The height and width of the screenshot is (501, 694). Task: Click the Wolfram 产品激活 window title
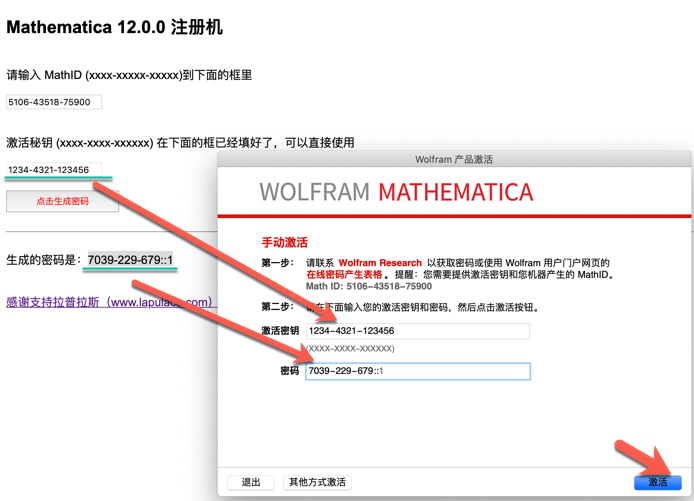454,159
